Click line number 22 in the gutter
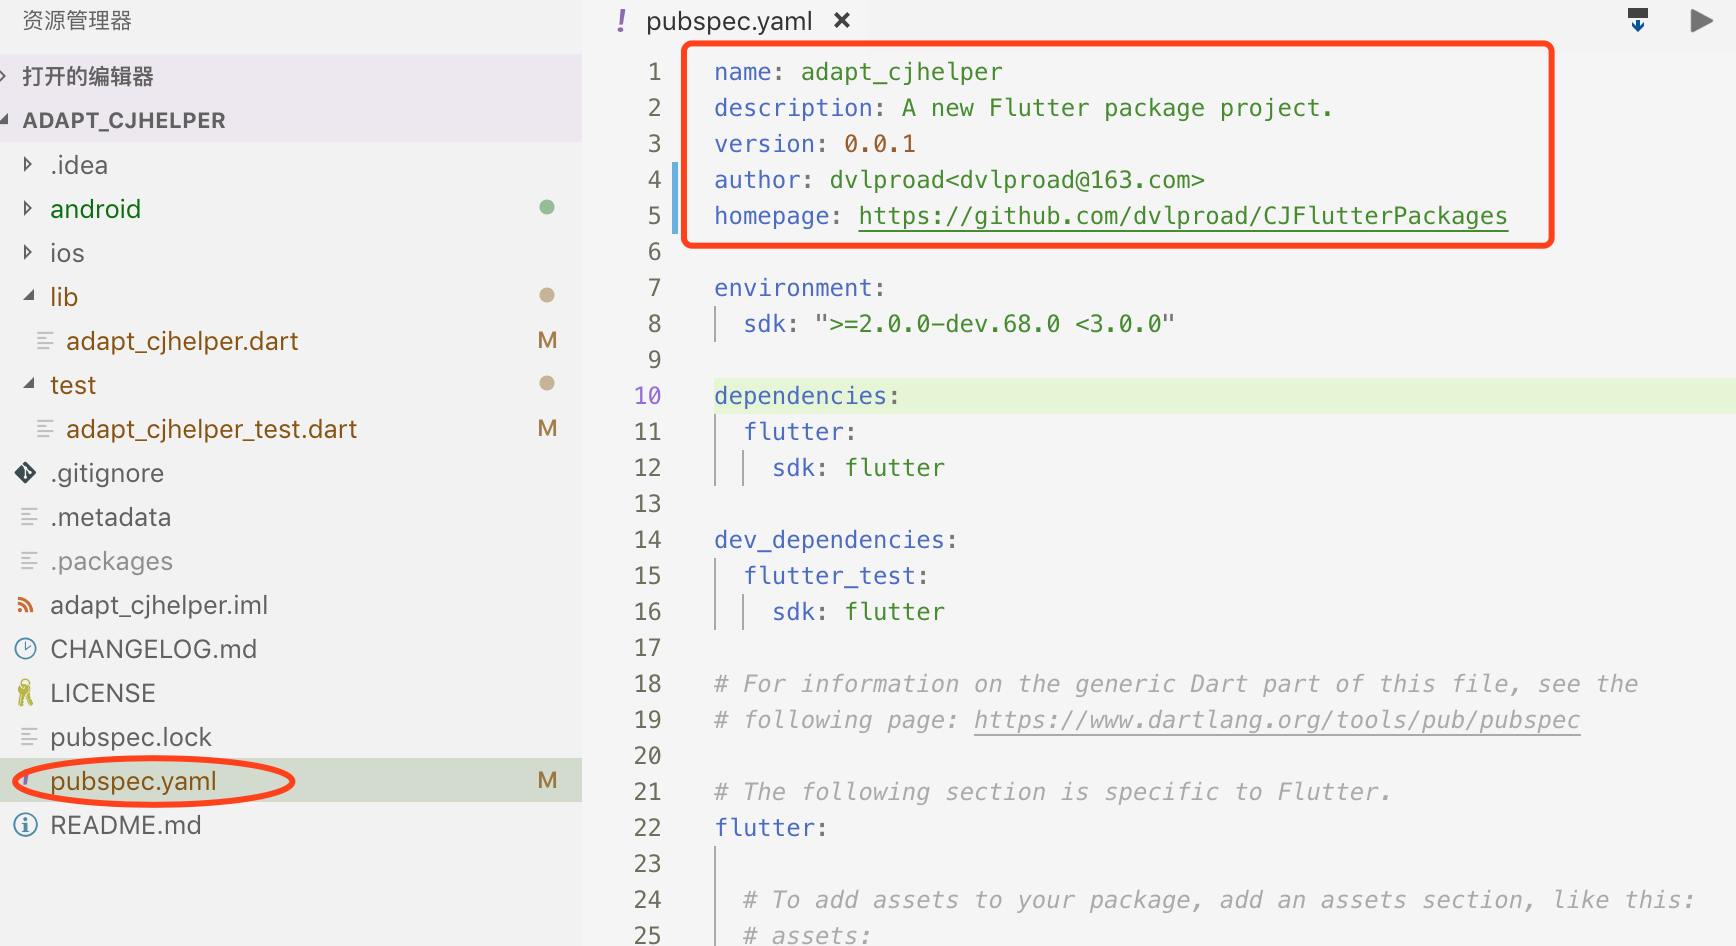 [x=647, y=828]
